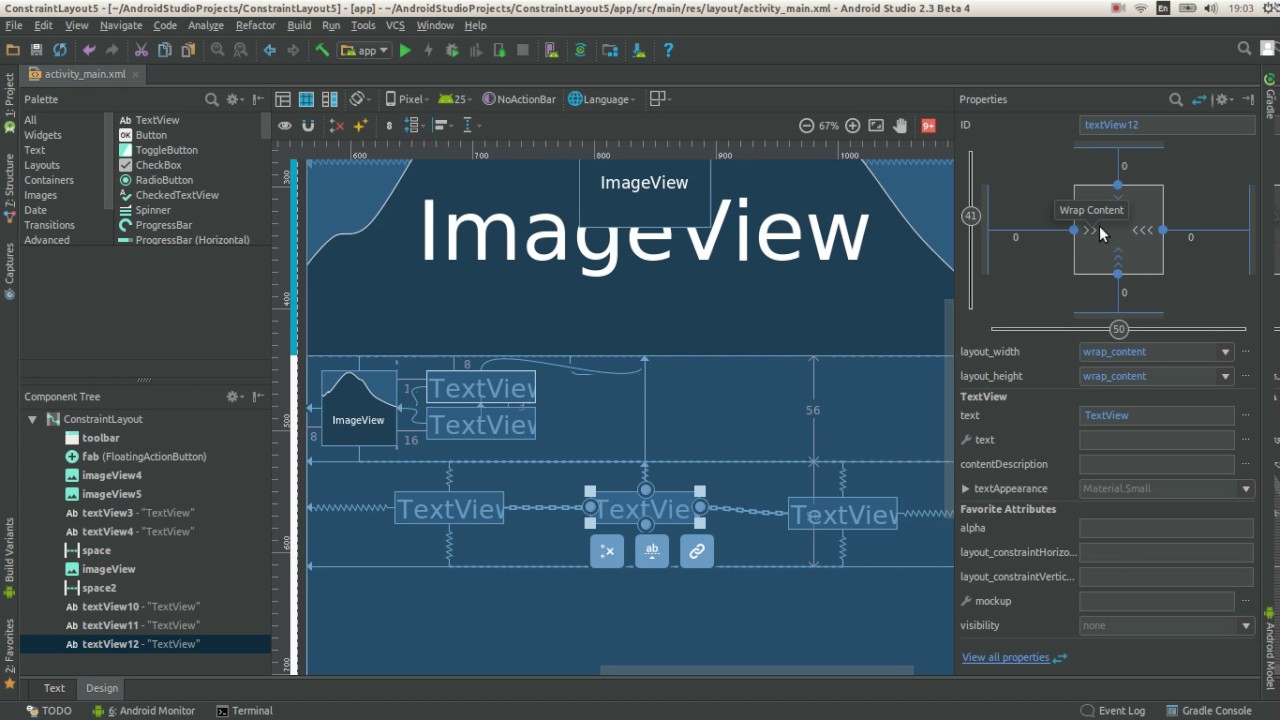Run the app with the green play button
This screenshot has height=720, width=1280.
click(x=405, y=50)
